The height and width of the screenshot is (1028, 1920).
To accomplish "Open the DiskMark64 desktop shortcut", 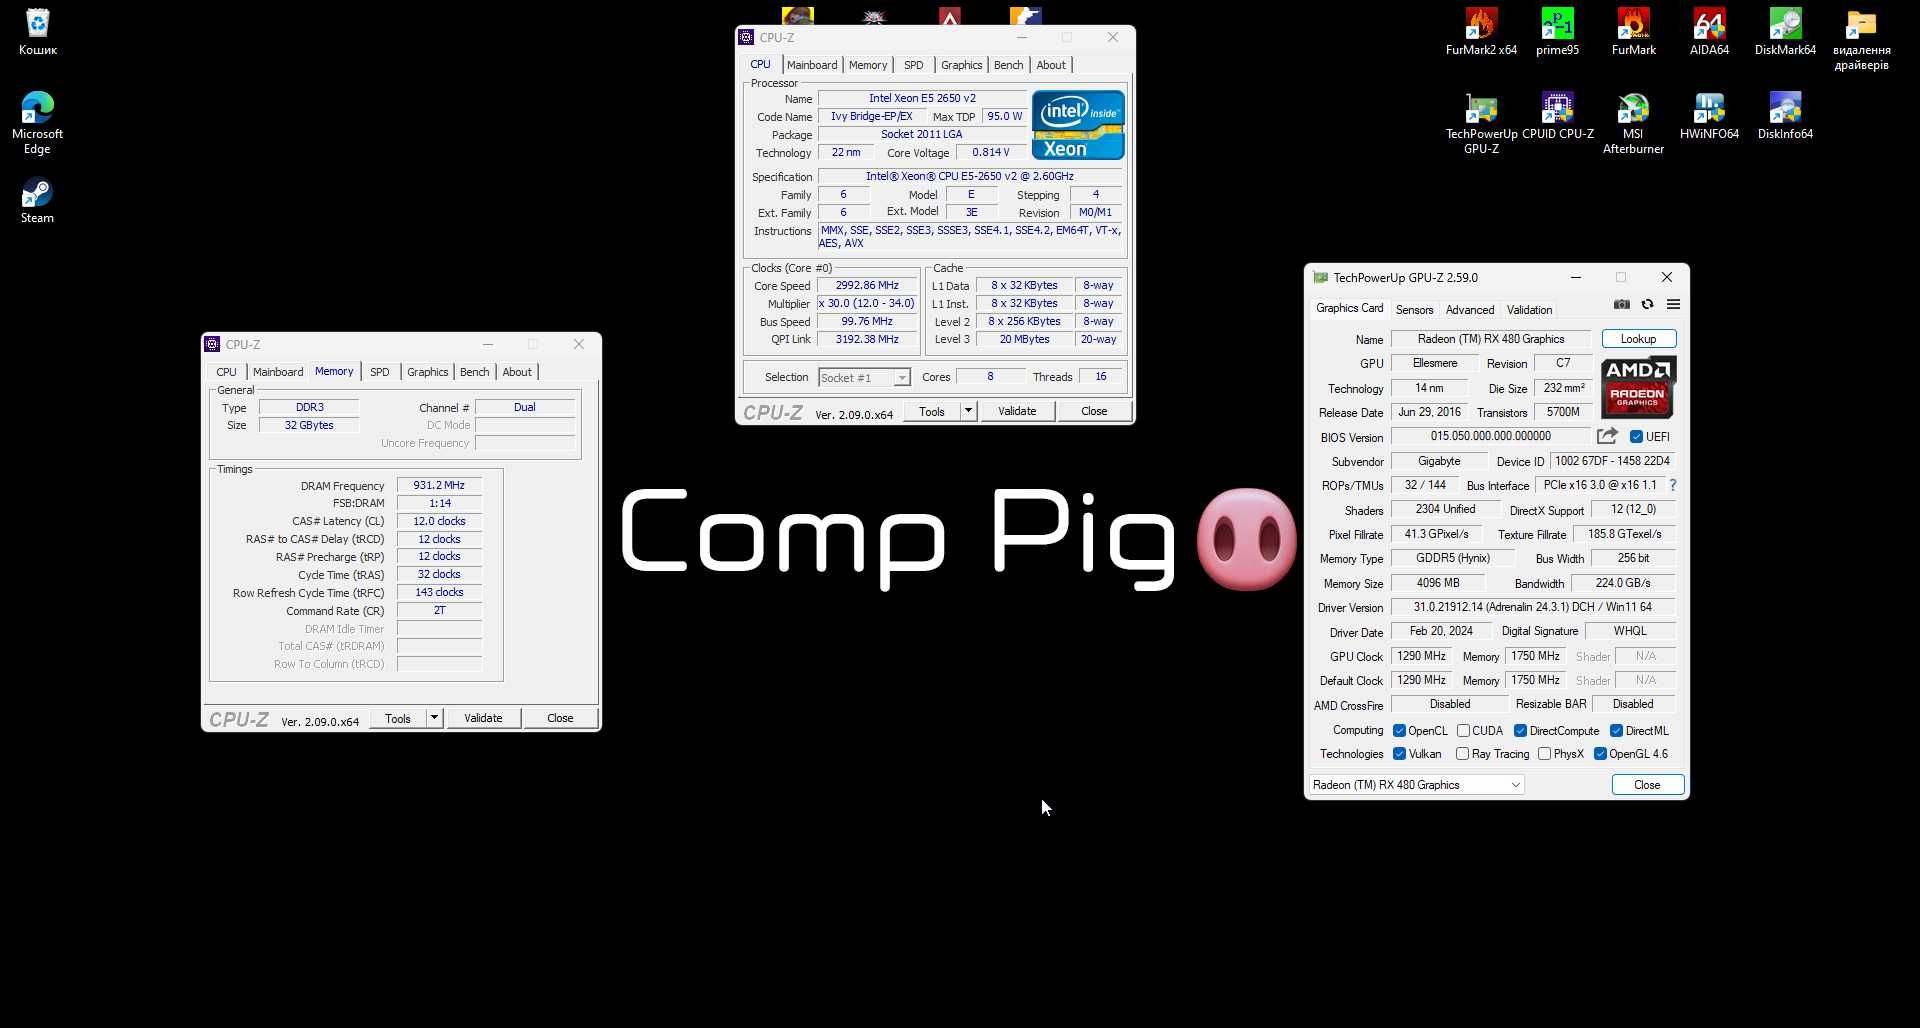I will pyautogui.click(x=1785, y=32).
